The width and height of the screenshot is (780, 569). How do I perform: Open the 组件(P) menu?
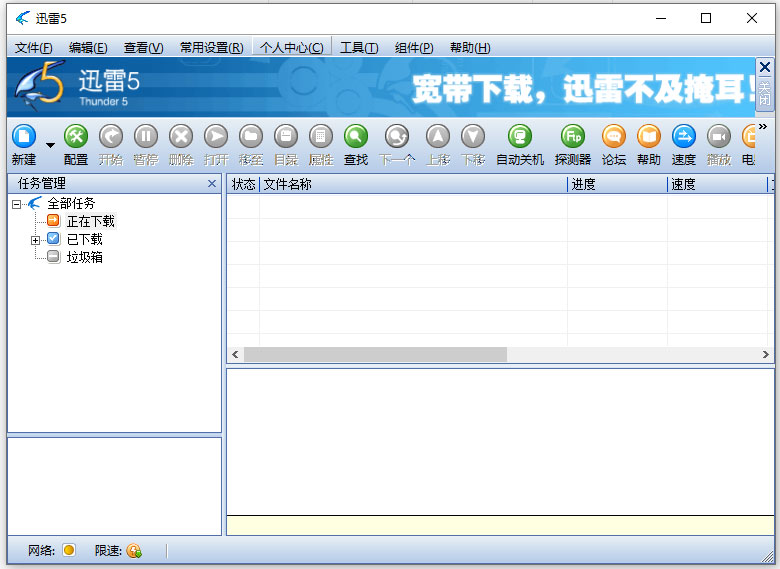(414, 48)
